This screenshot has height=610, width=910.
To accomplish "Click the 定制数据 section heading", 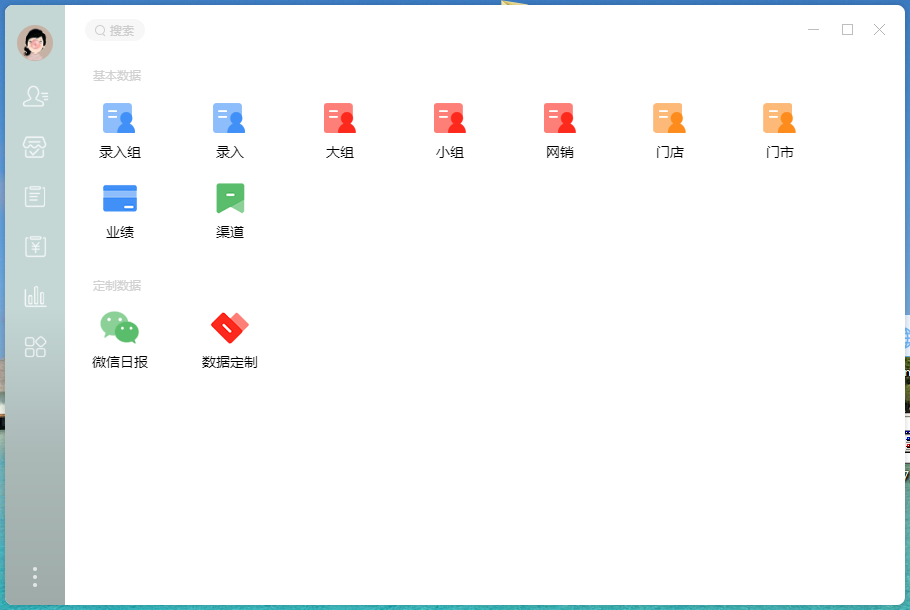I will click(x=117, y=286).
